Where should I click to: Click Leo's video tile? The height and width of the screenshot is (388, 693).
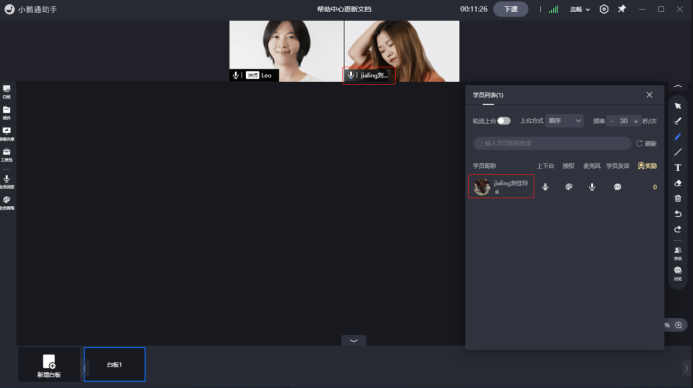pos(286,51)
